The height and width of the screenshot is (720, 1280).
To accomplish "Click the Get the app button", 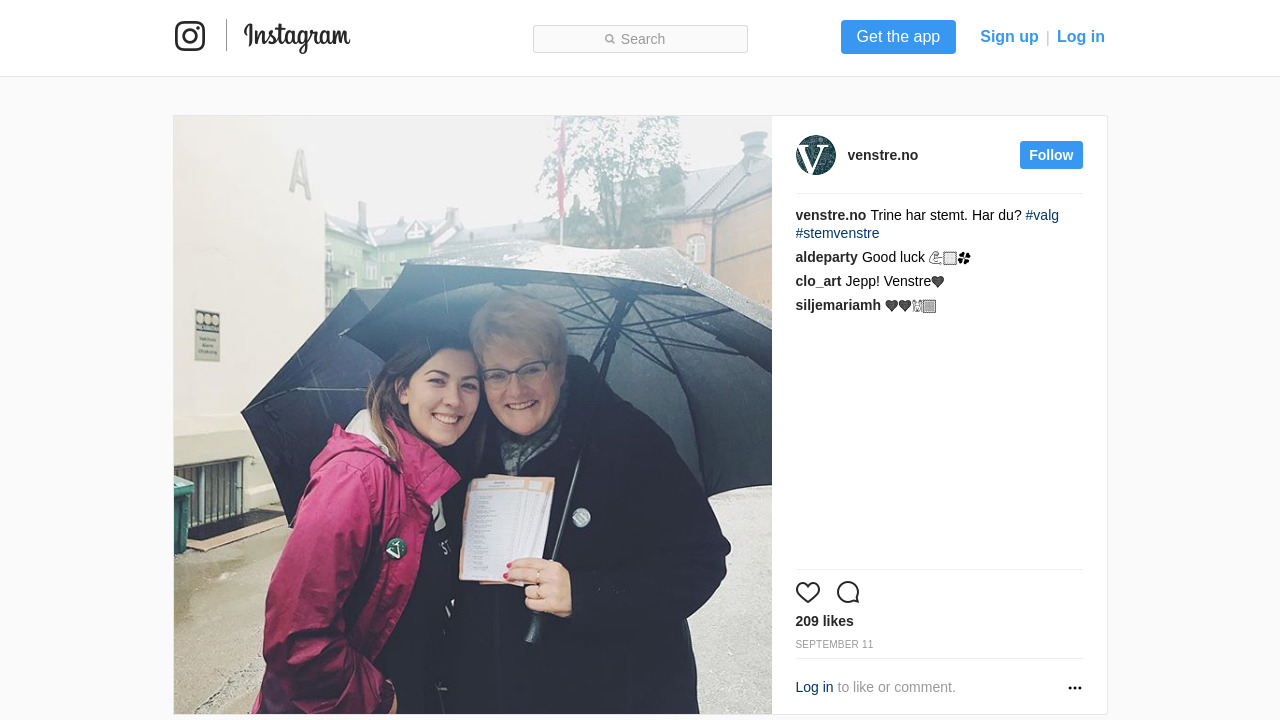I will pos(898,37).
